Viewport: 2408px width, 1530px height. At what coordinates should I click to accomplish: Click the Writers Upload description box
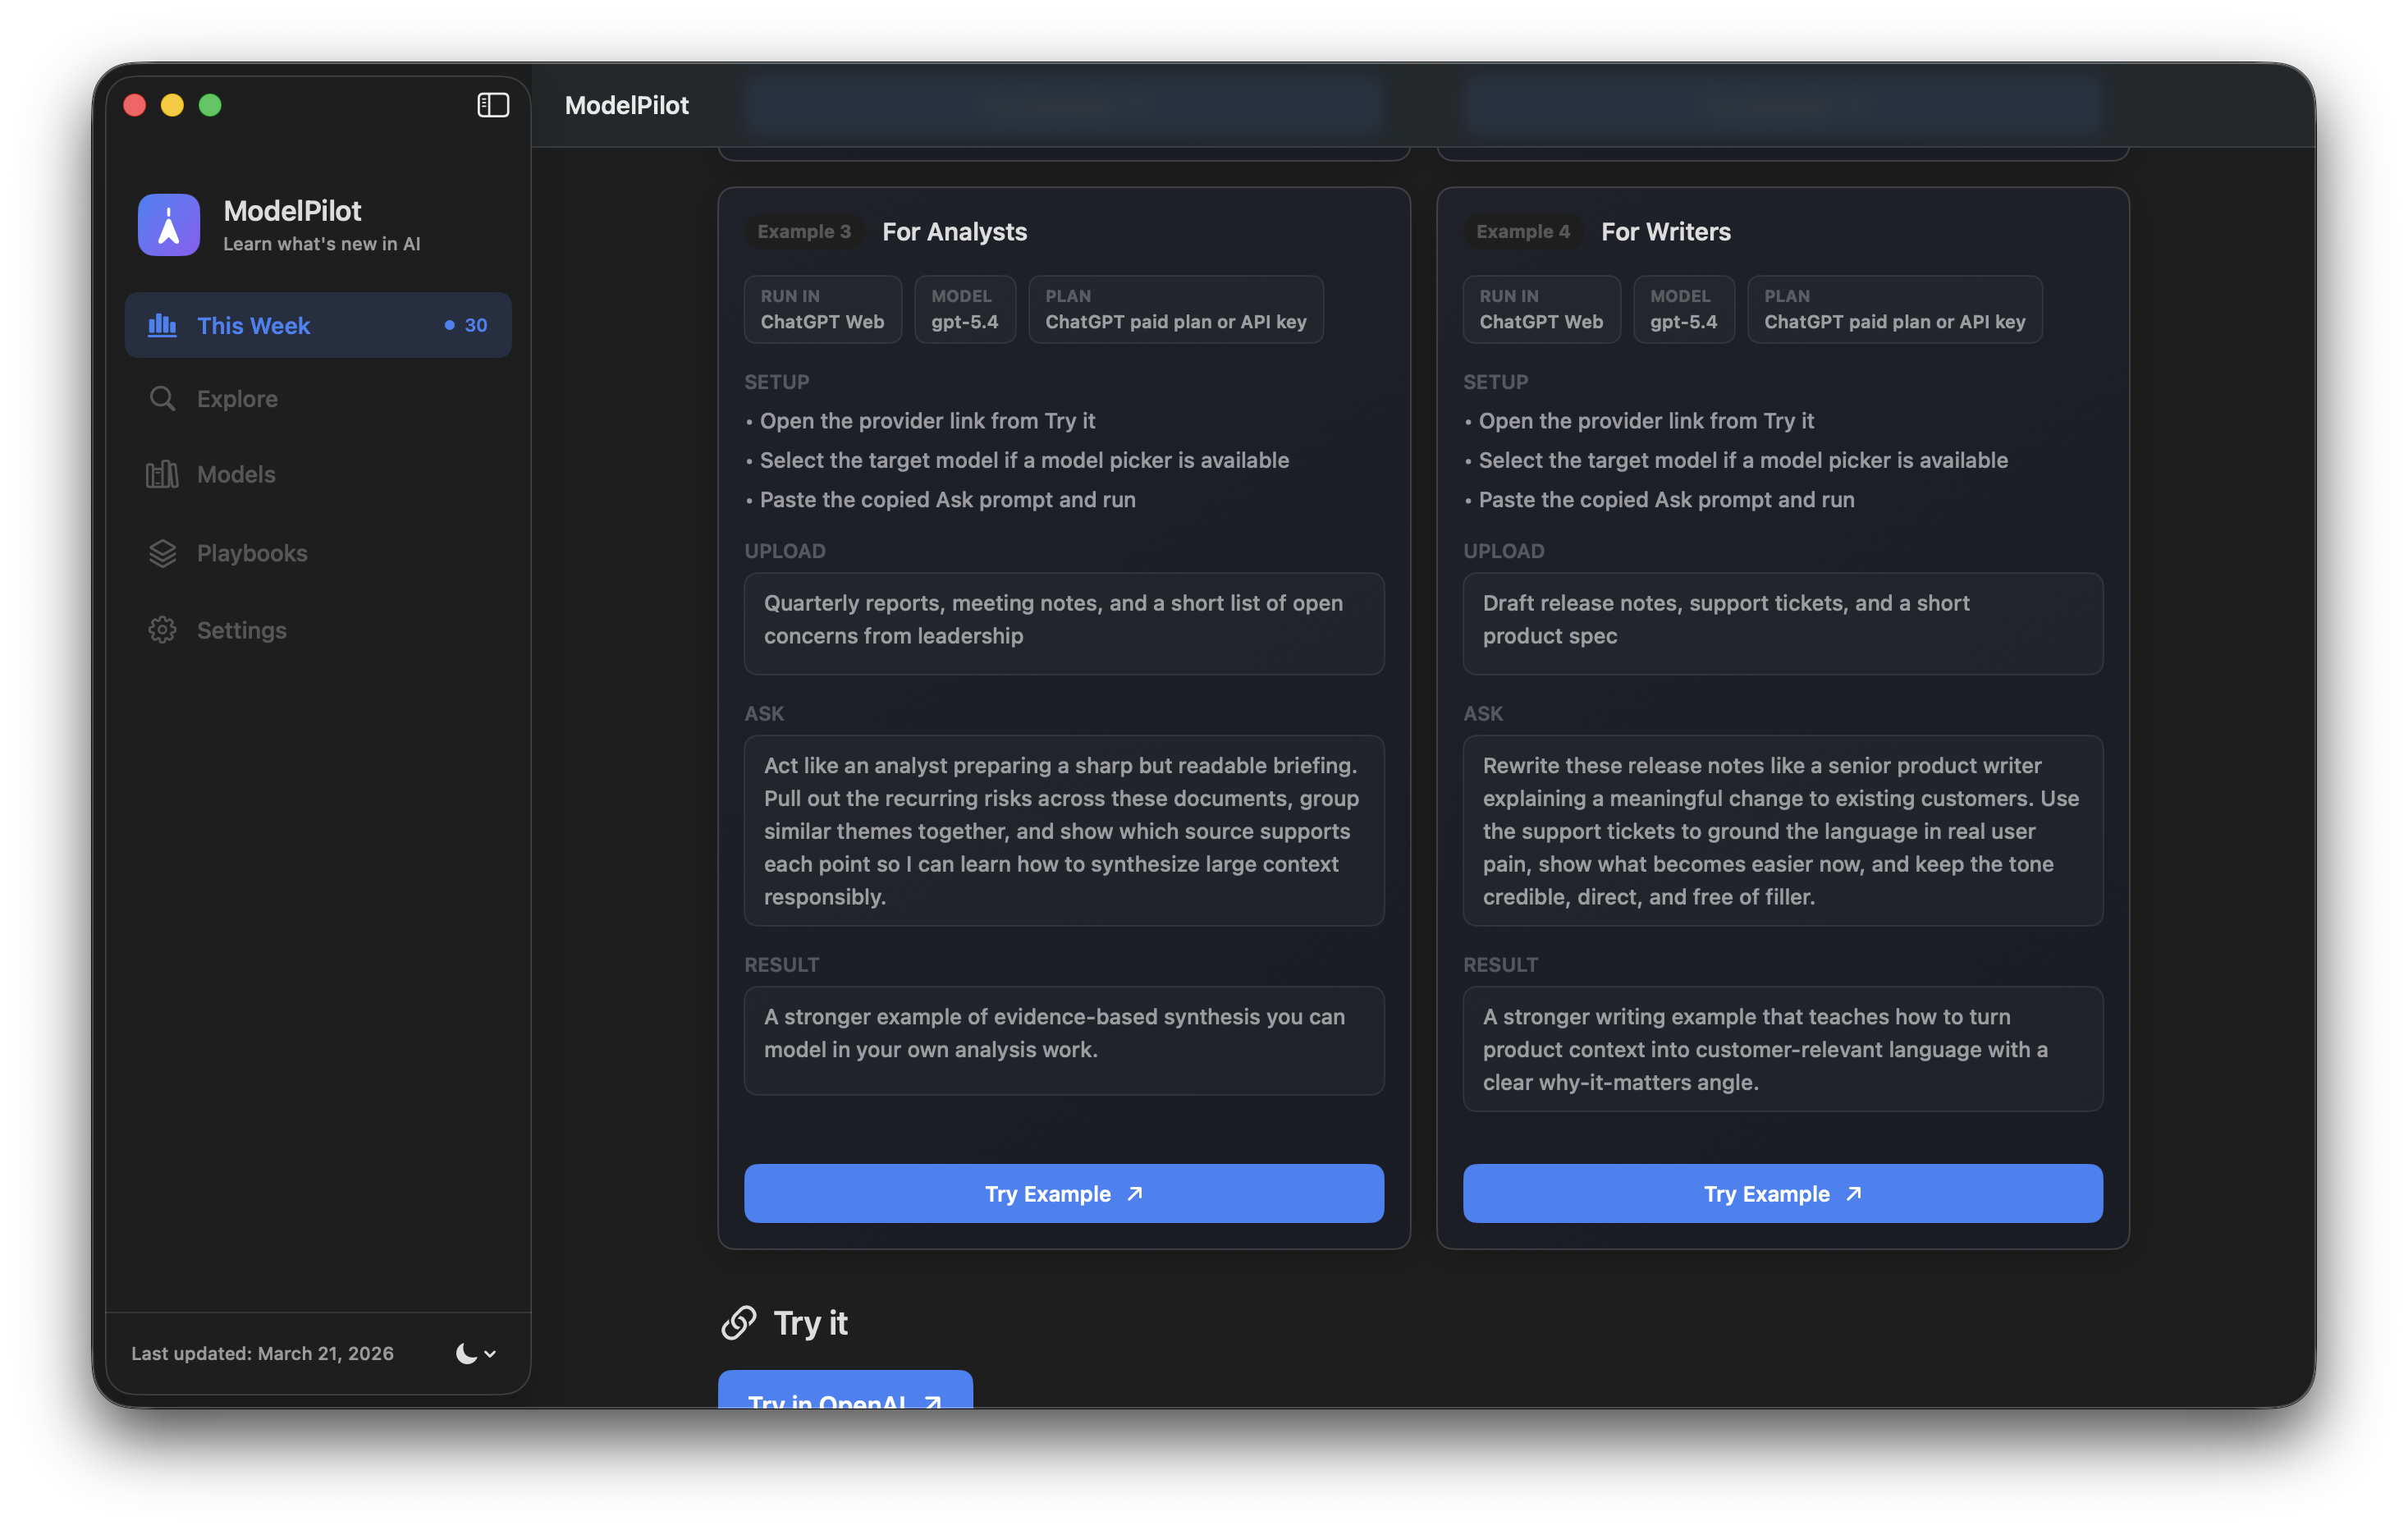tap(1782, 623)
